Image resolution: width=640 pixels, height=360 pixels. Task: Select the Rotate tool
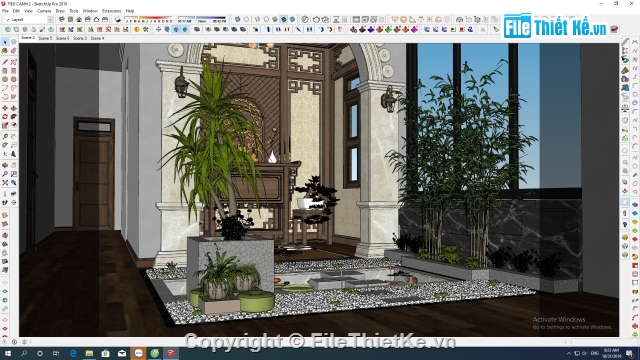coord(5,117)
